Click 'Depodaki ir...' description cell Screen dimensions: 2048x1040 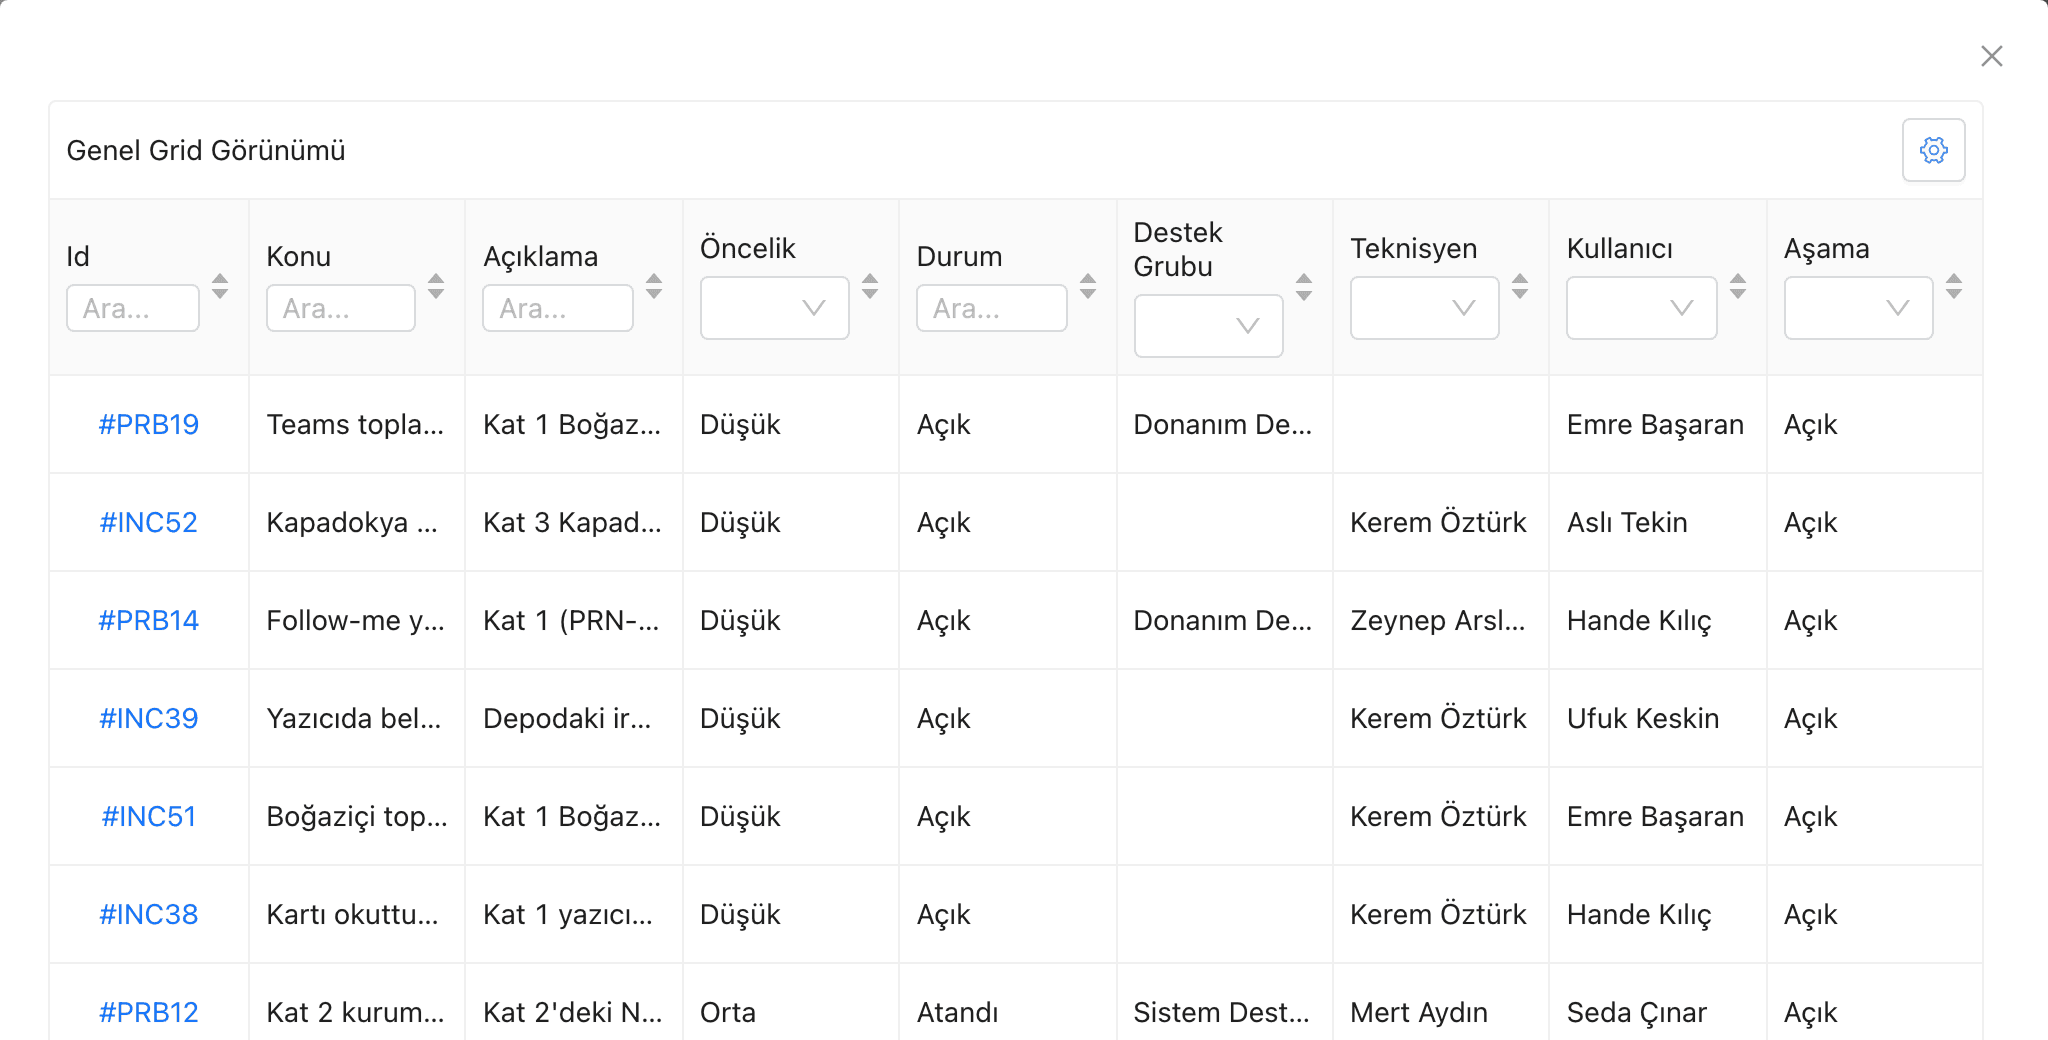(x=574, y=718)
